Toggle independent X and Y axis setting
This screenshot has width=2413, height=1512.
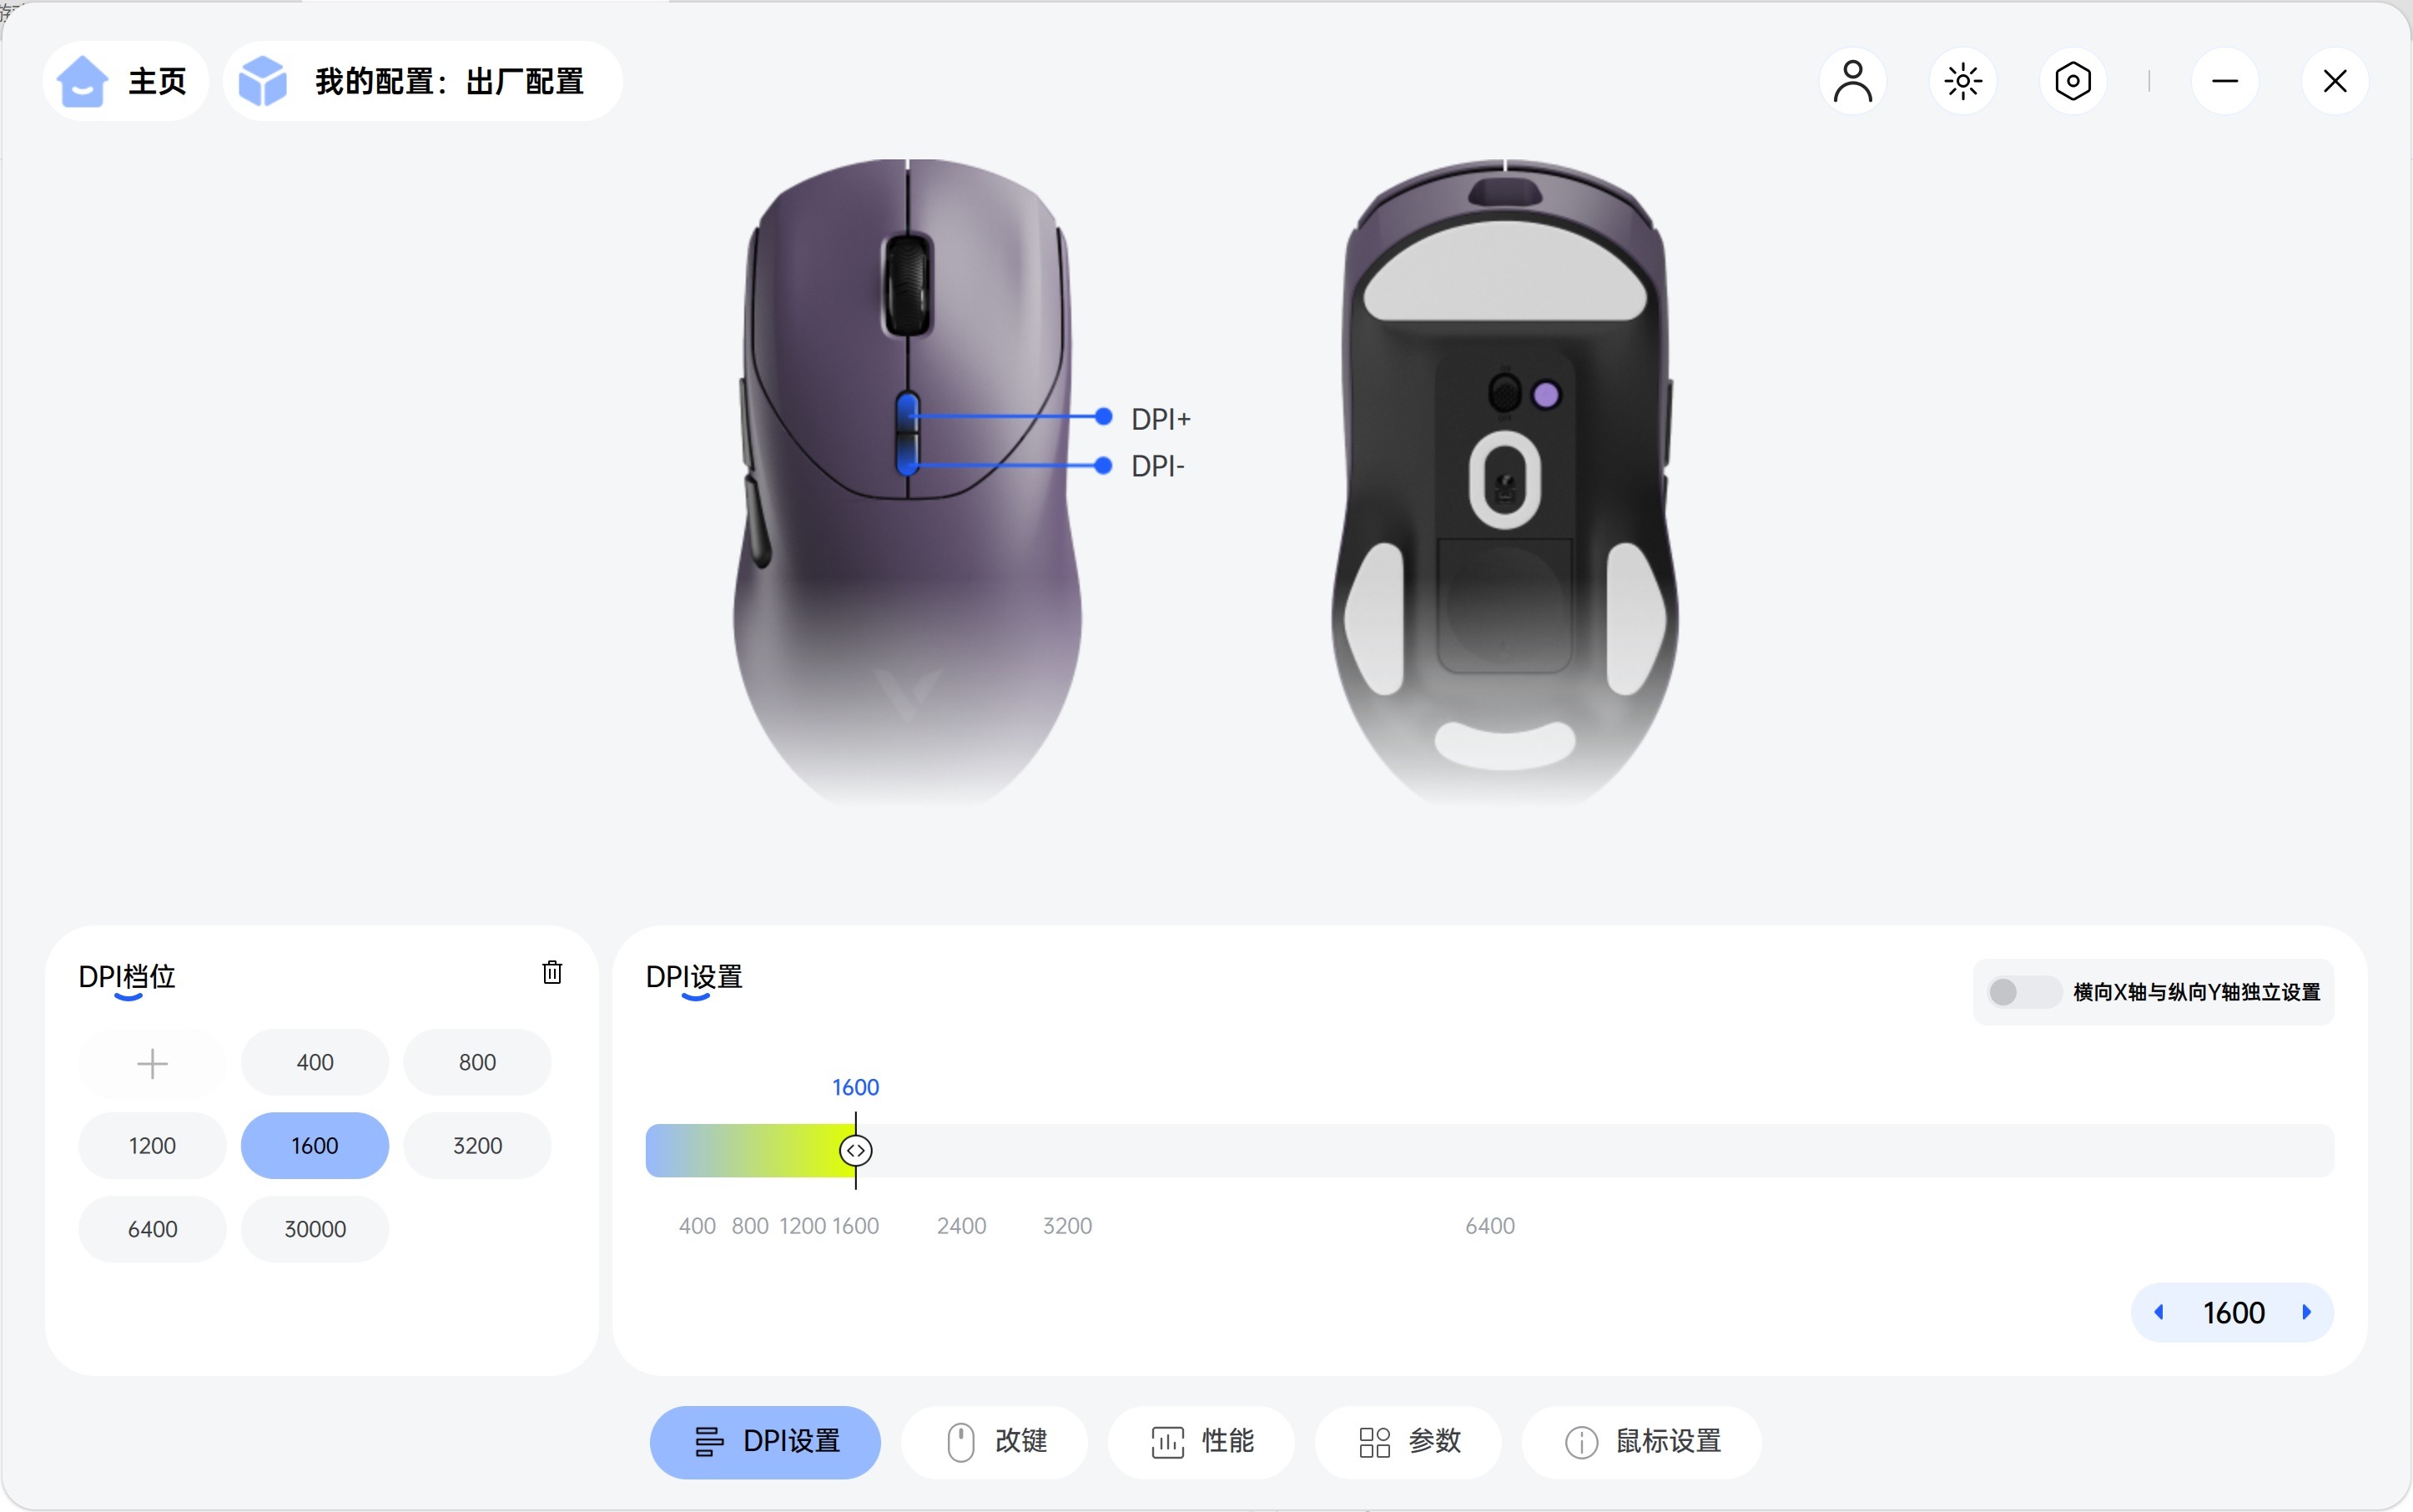[2022, 992]
